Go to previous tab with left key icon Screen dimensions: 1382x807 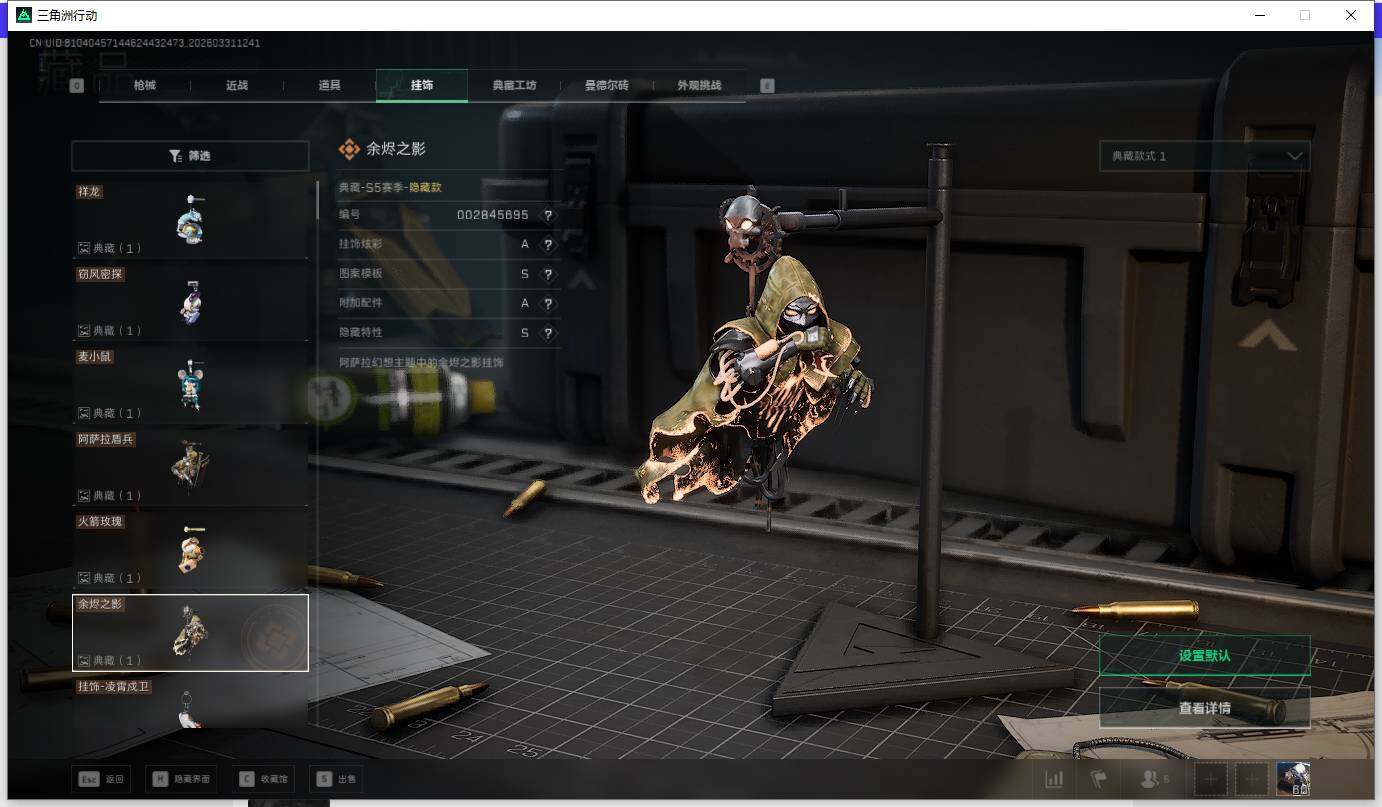(x=77, y=86)
